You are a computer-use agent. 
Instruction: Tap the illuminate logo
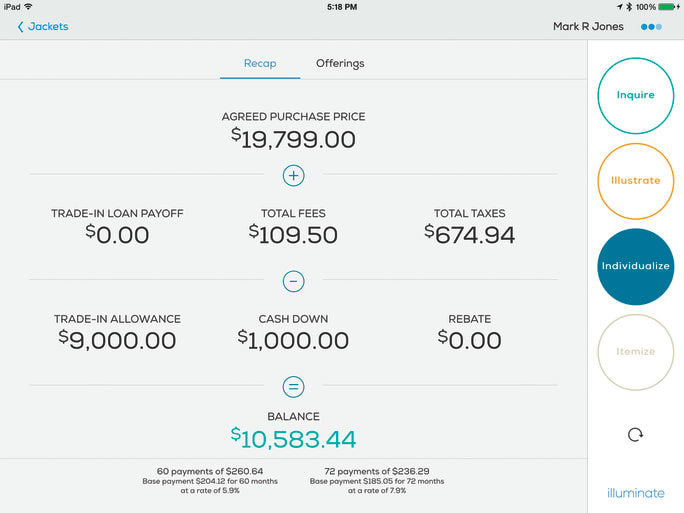click(x=635, y=493)
